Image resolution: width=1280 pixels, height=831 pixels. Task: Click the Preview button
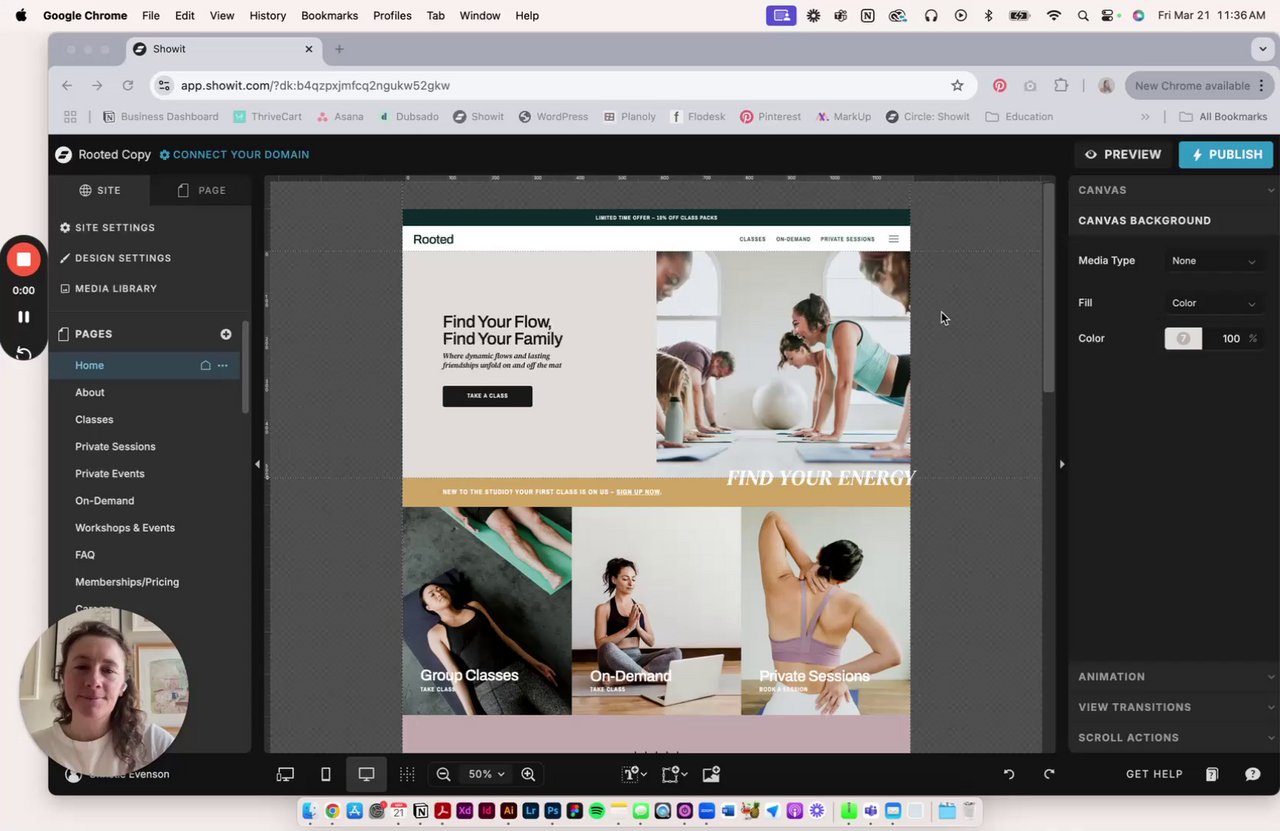pos(1123,154)
